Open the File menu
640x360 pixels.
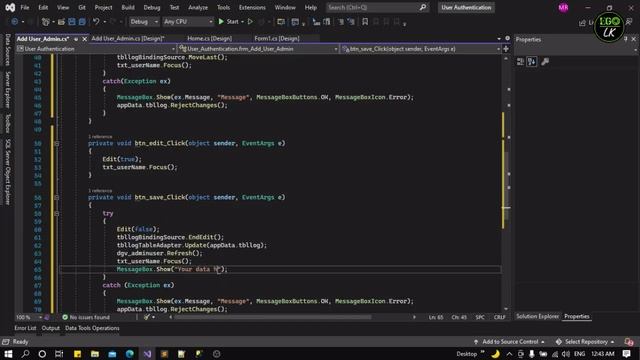tap(25, 7)
